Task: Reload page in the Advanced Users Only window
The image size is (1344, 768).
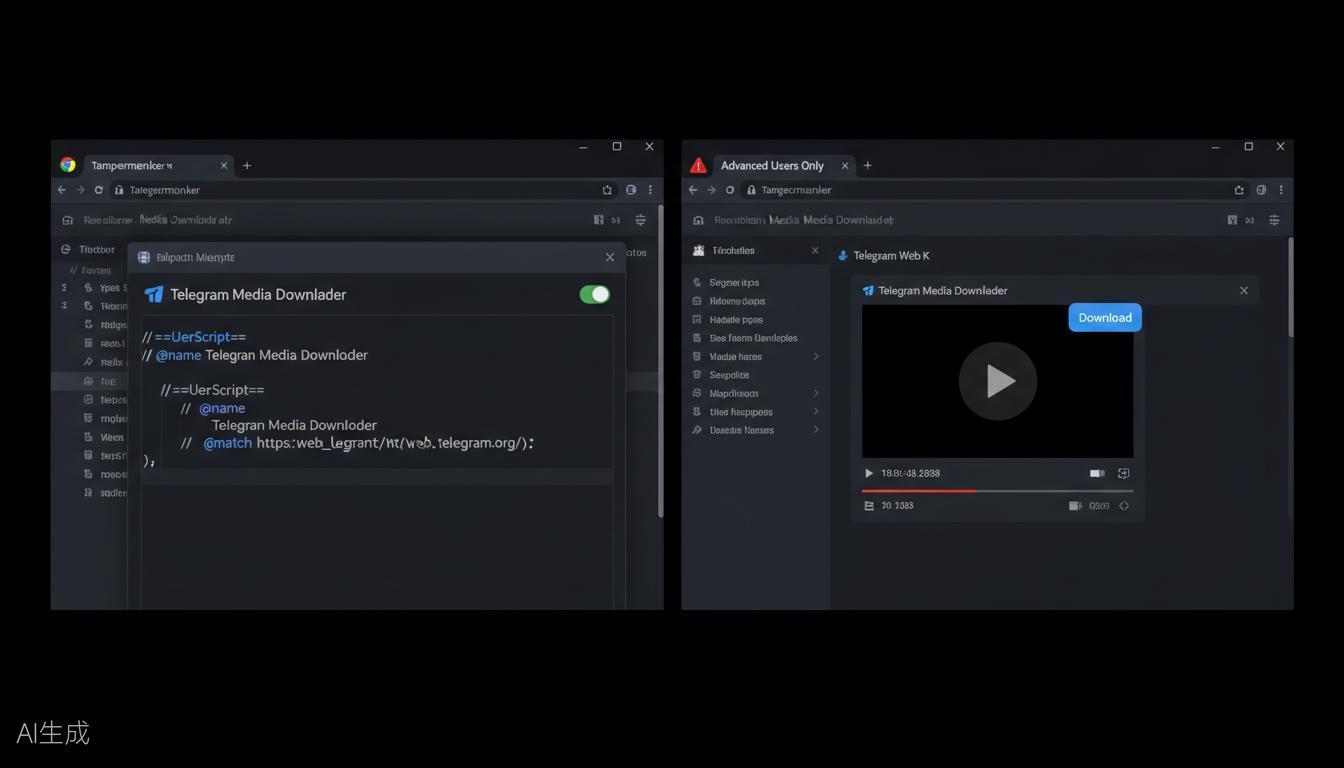Action: (730, 190)
